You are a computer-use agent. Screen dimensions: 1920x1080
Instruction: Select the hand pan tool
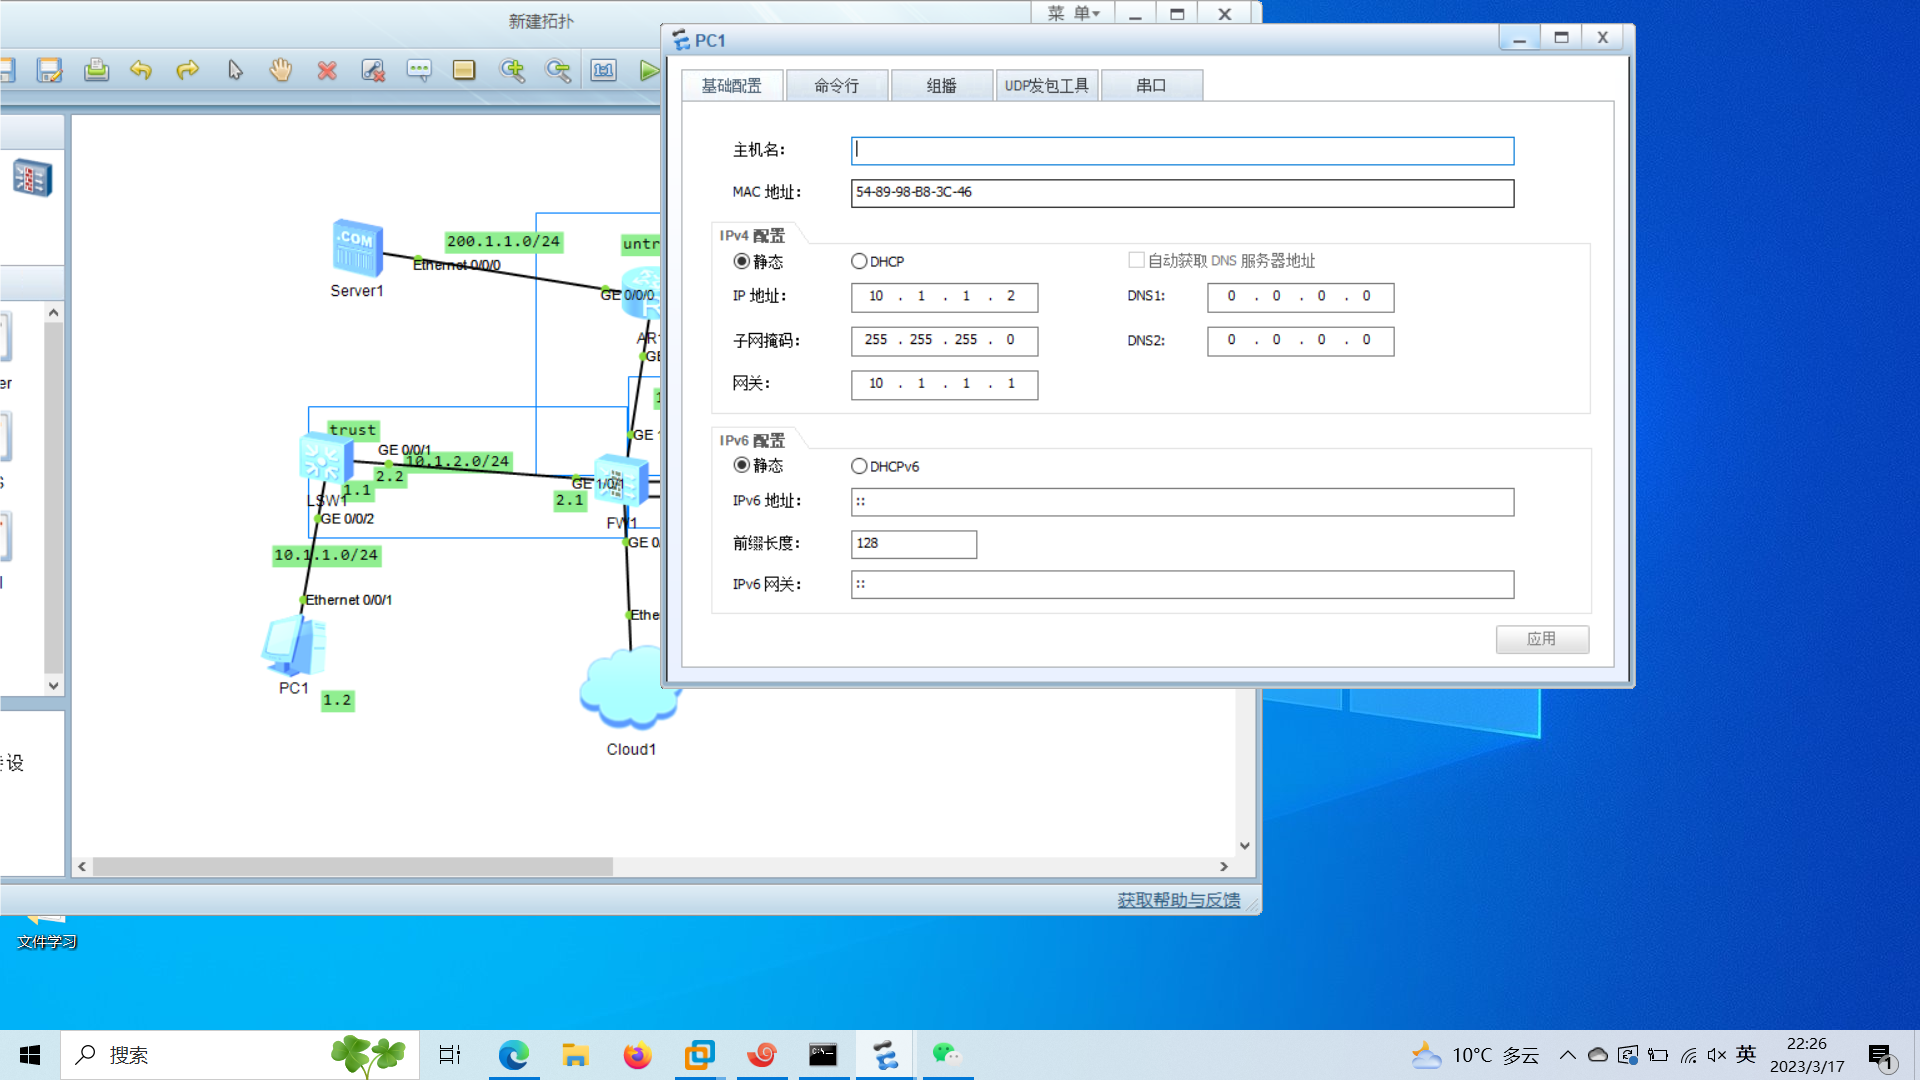[x=281, y=70]
